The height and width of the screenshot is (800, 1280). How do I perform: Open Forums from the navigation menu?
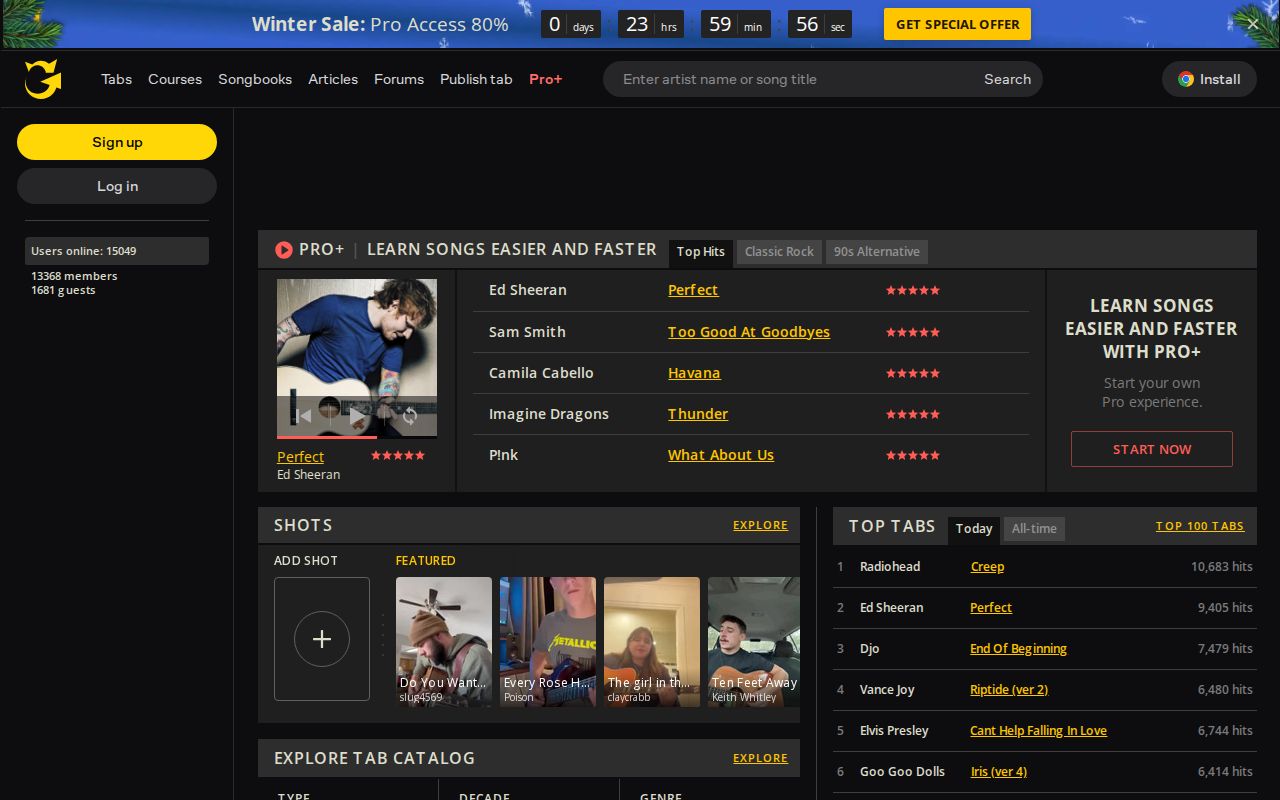pyautogui.click(x=399, y=79)
